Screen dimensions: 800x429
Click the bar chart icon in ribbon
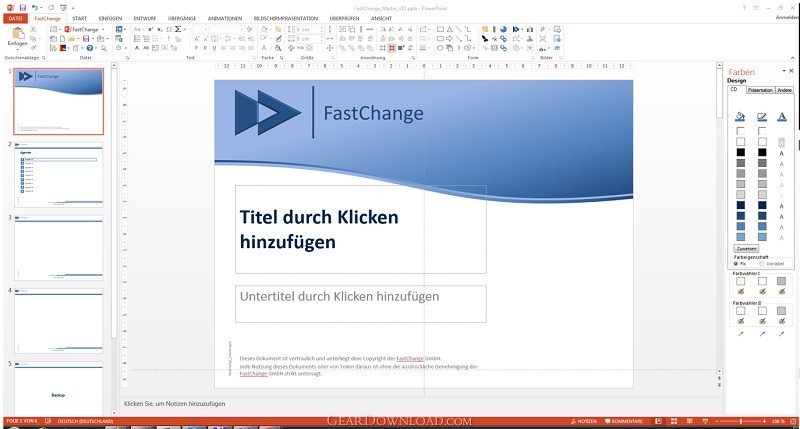coord(530,30)
